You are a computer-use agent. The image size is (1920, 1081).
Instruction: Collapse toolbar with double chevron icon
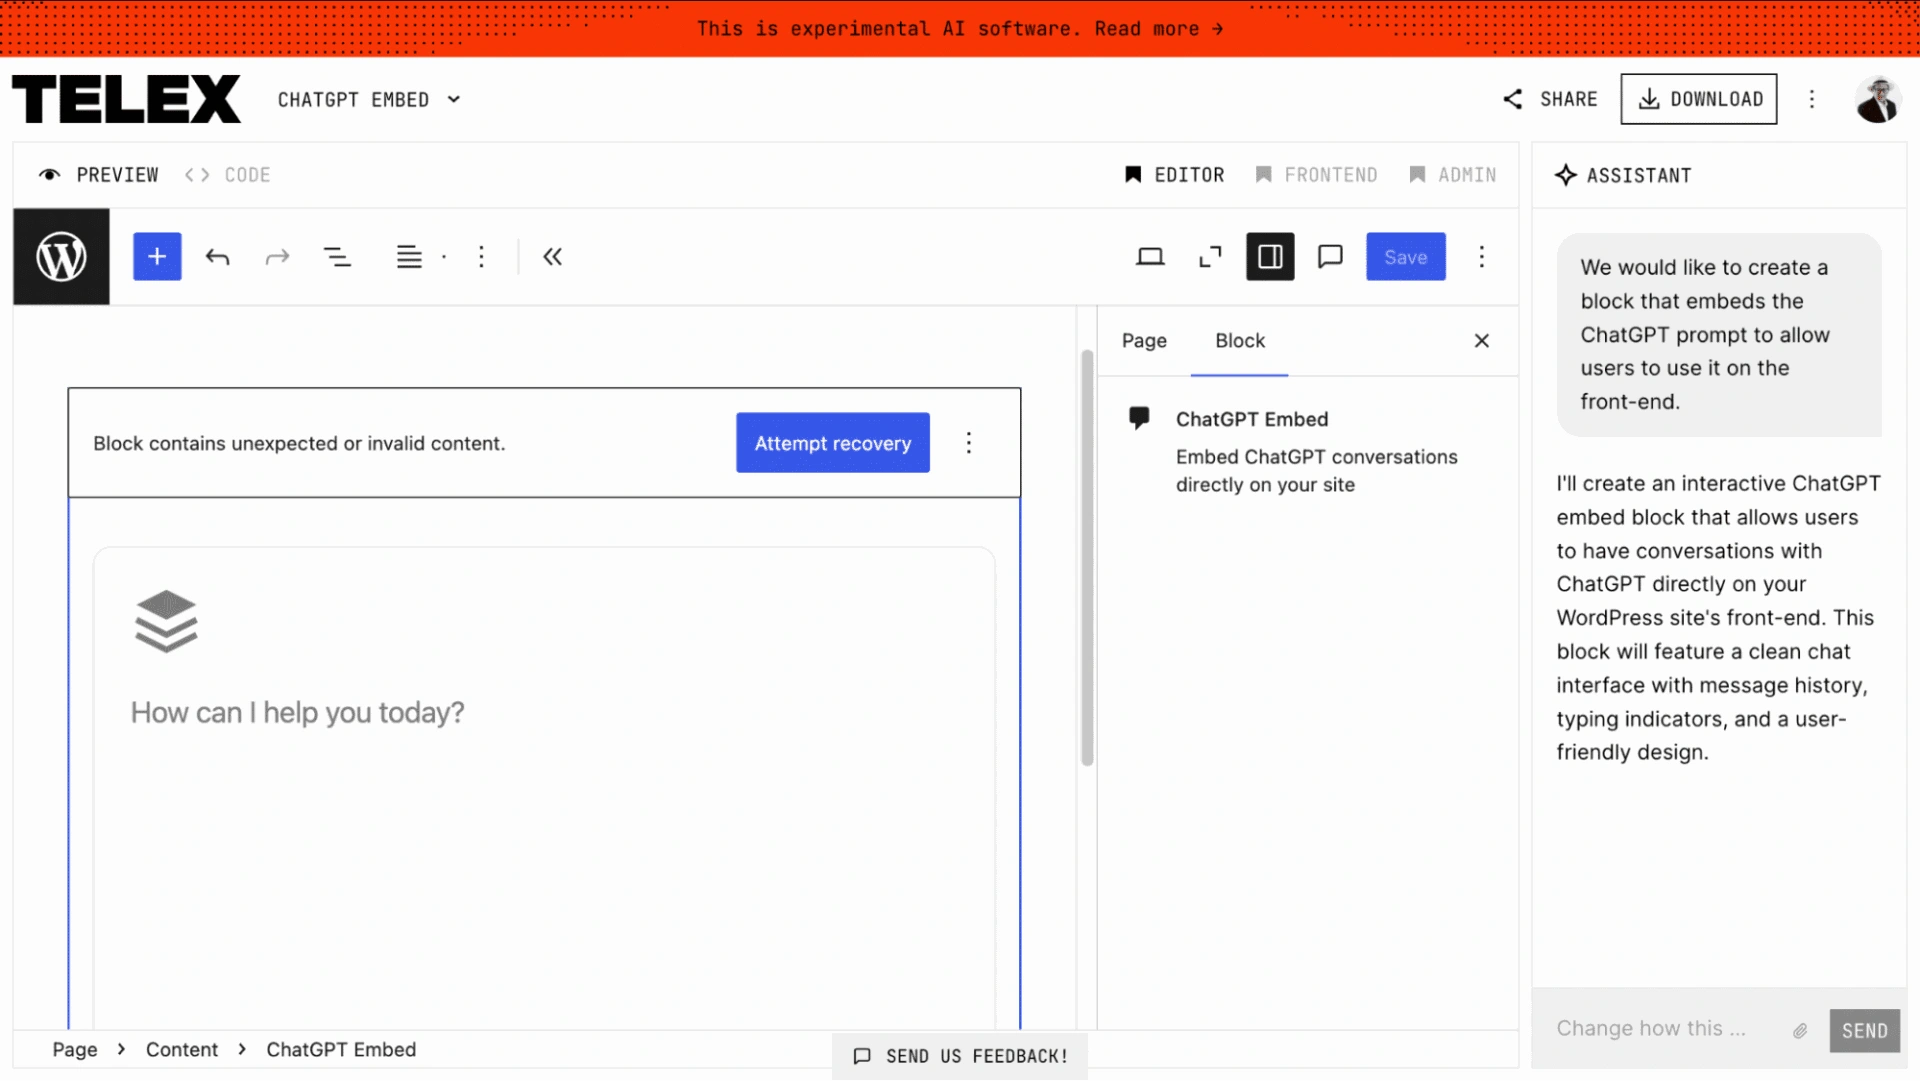(x=552, y=257)
